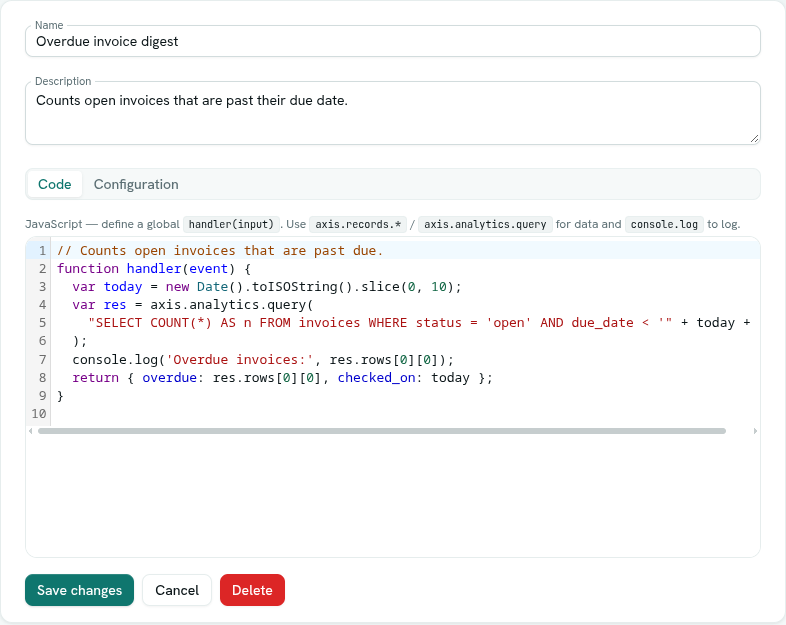The image size is (786, 625).
Task: Click 'function handler(event)' code line
Action: coord(153,269)
